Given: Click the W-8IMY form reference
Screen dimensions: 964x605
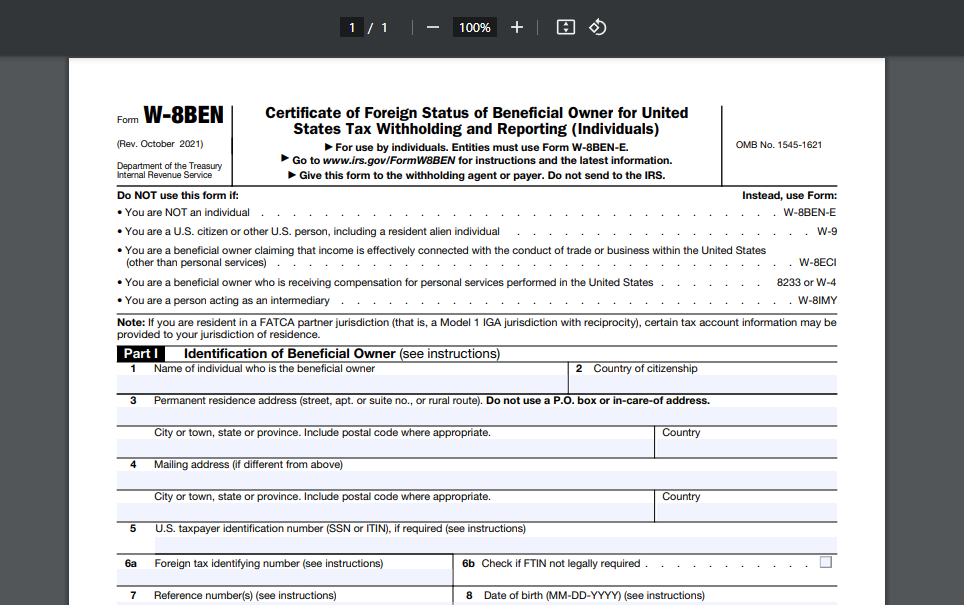Looking at the screenshot, I should (x=817, y=301).
